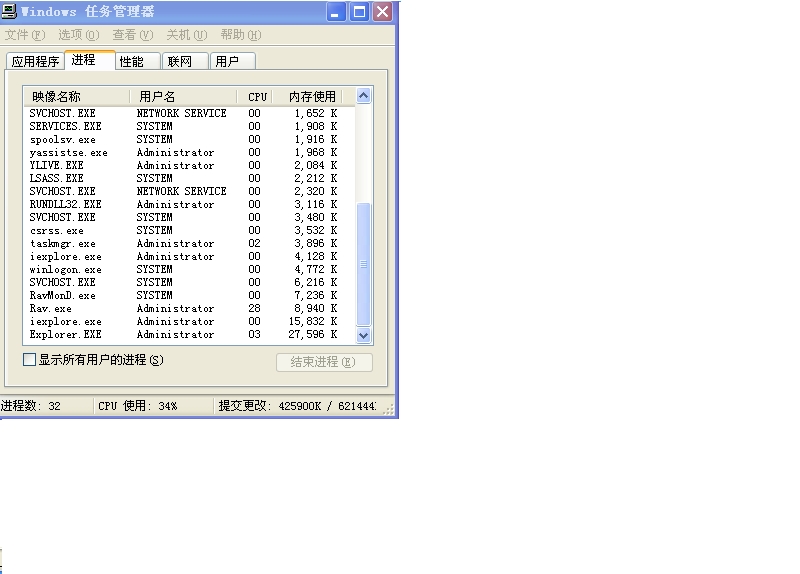Minimize the Task Manager window
800x574 pixels.
[335, 12]
